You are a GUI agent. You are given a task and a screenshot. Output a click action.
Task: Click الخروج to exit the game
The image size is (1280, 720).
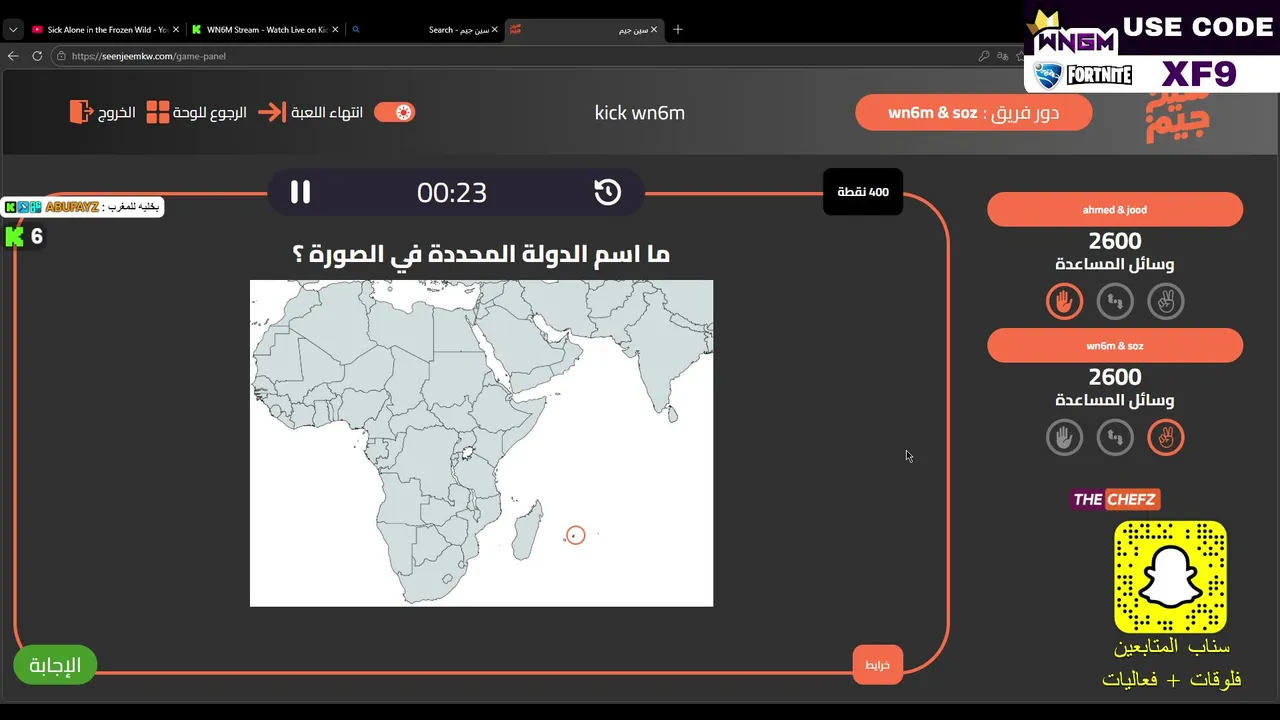click(116, 112)
